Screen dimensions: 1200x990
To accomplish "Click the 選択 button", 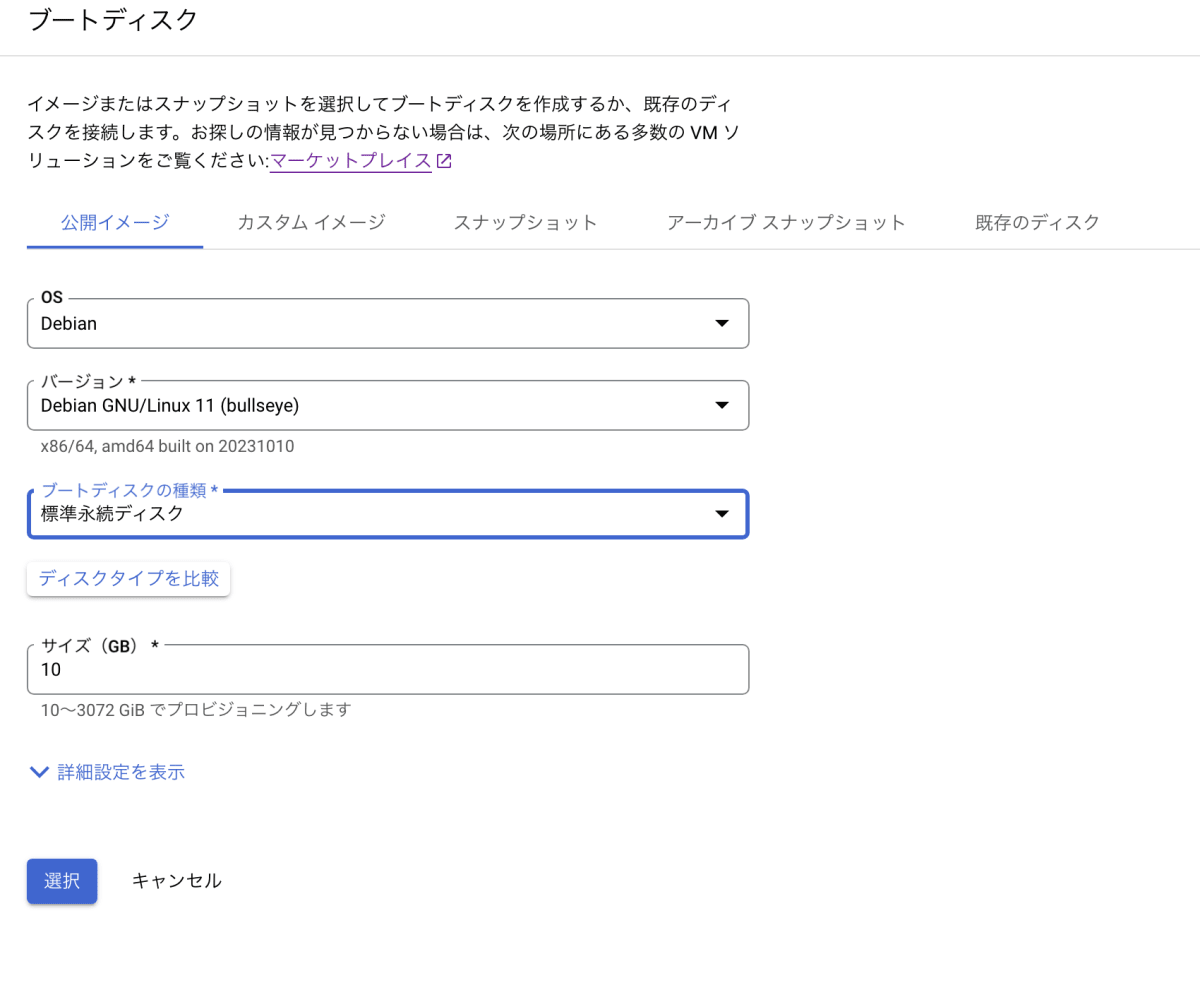I will [x=62, y=881].
